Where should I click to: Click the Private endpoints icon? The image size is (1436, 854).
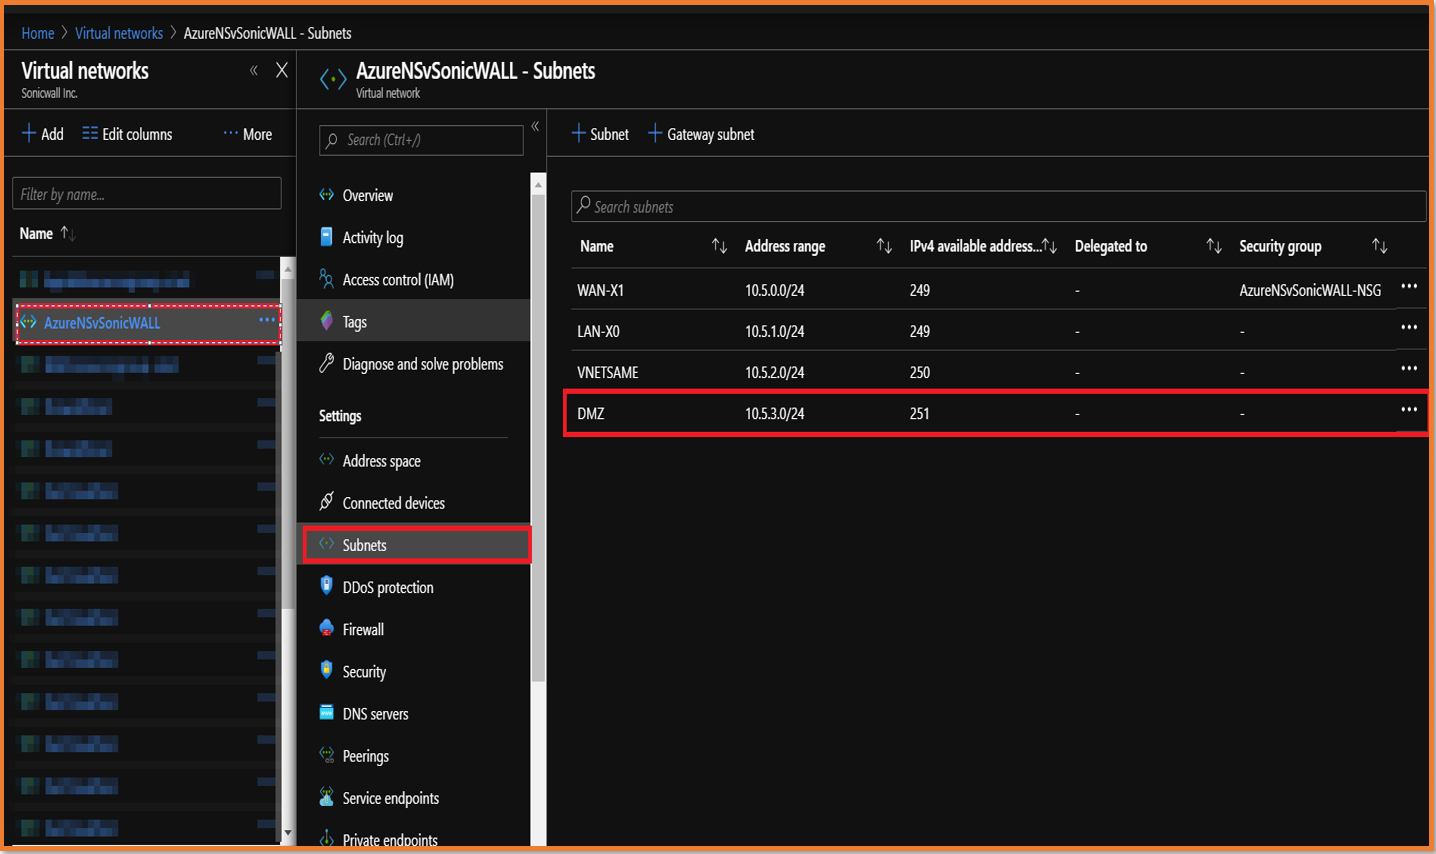click(326, 838)
